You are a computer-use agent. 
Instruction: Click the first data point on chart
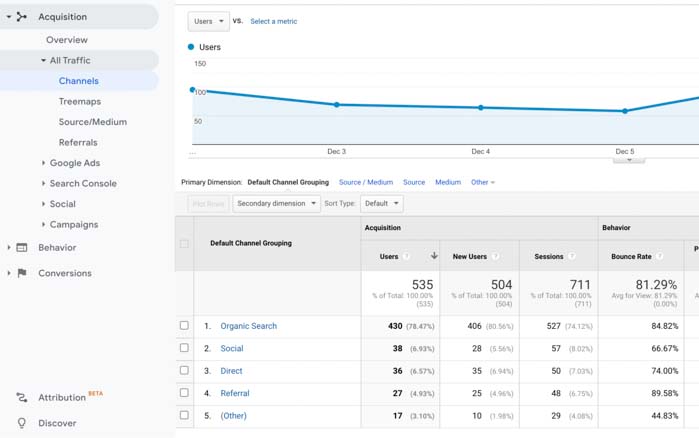(x=193, y=90)
